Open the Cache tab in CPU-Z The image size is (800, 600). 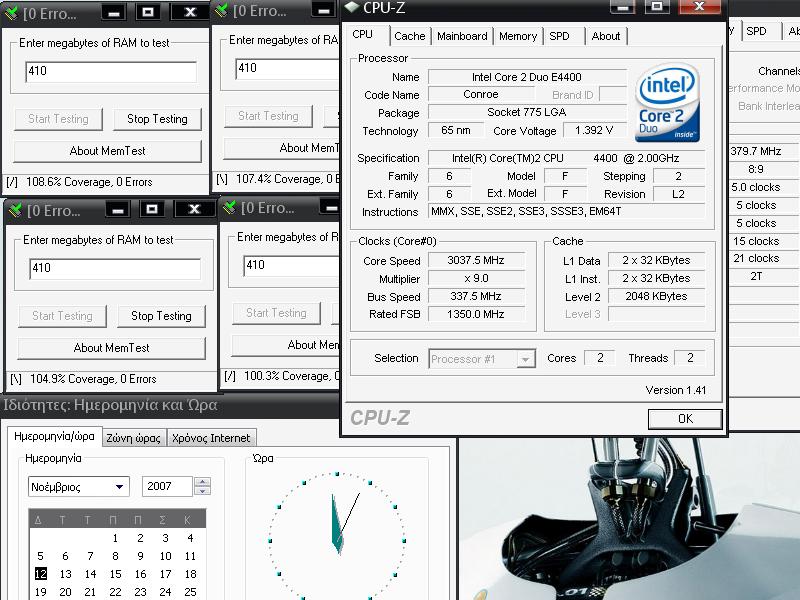click(410, 36)
